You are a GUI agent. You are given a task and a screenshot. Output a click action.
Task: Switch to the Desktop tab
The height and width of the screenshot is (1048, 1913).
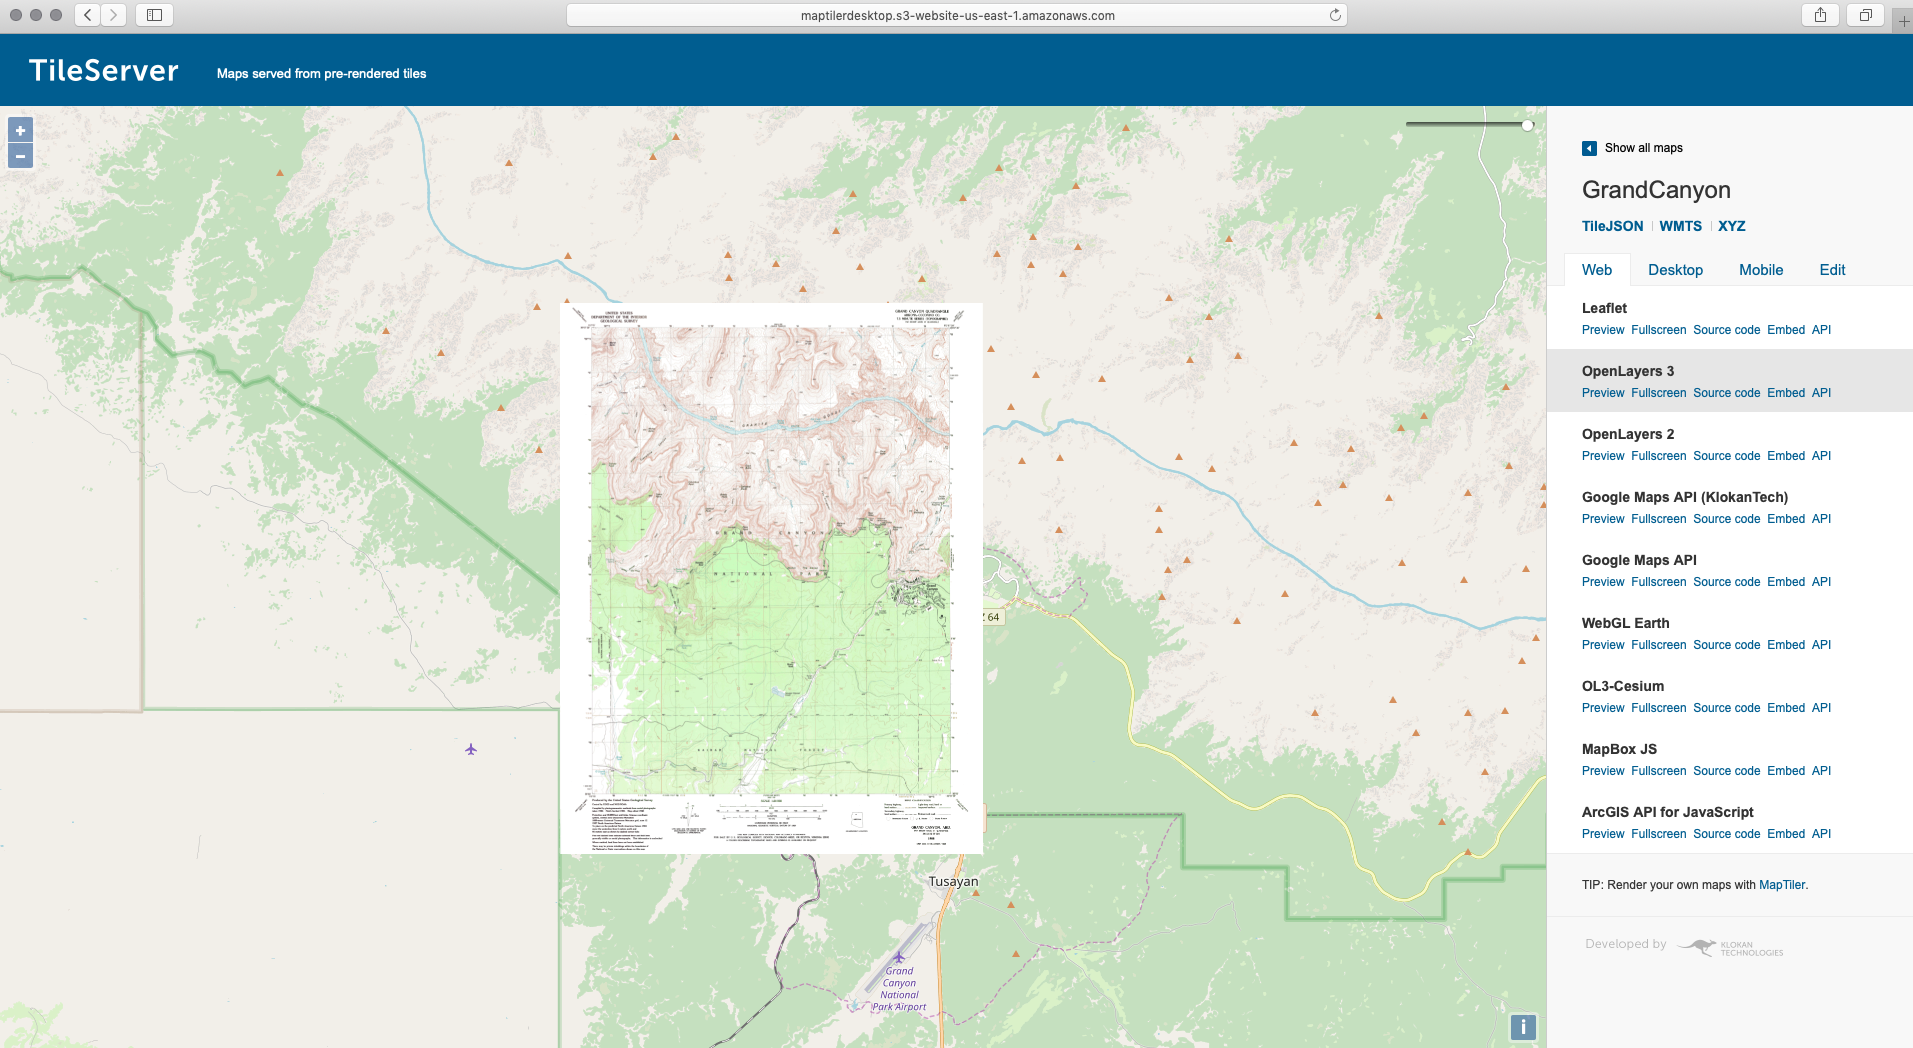[1675, 270]
